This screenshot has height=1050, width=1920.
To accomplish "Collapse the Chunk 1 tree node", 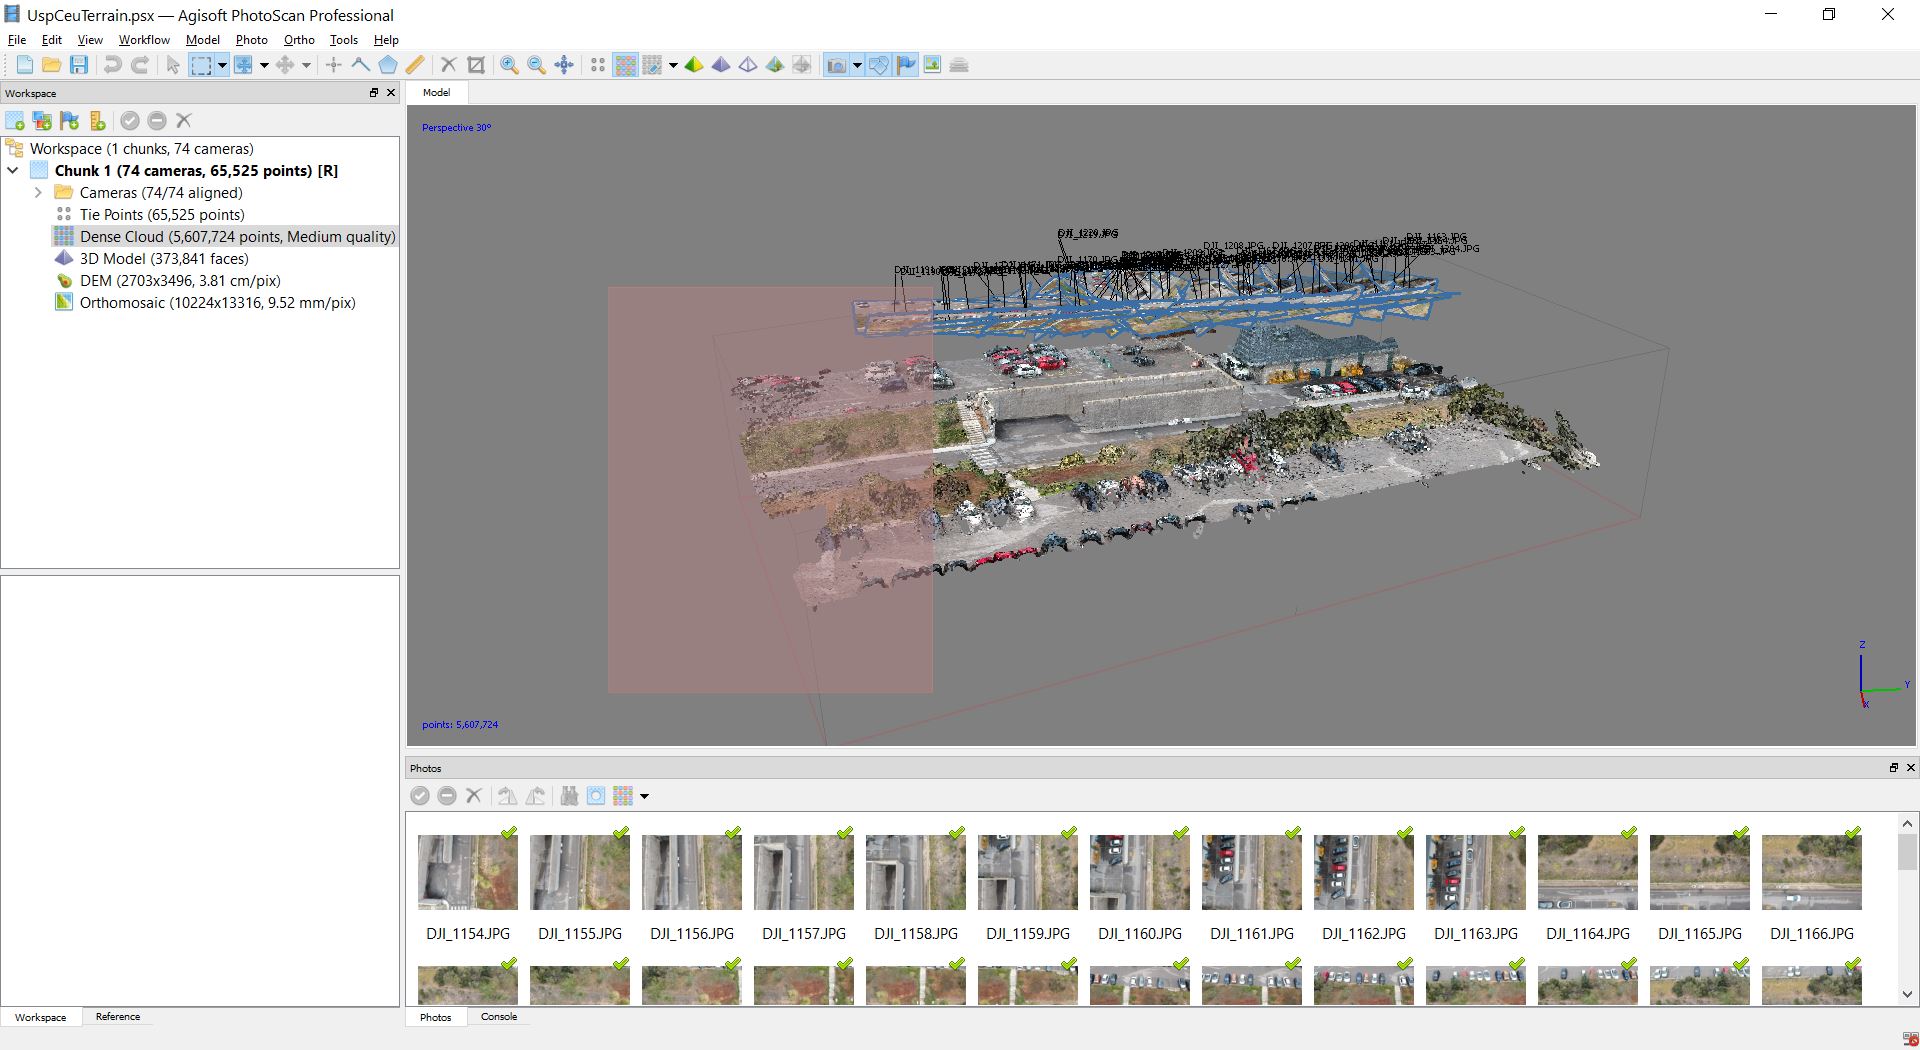I will point(13,170).
